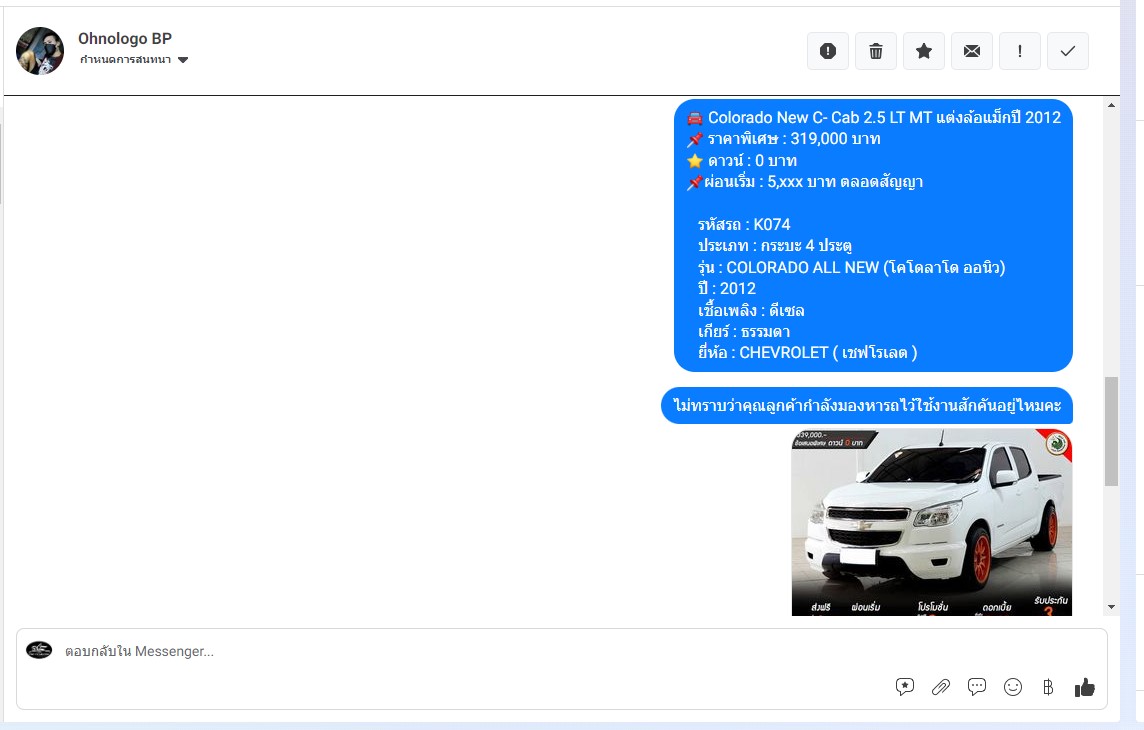
Task: Click the chat scrollbar up arrow
Action: tap(1111, 106)
